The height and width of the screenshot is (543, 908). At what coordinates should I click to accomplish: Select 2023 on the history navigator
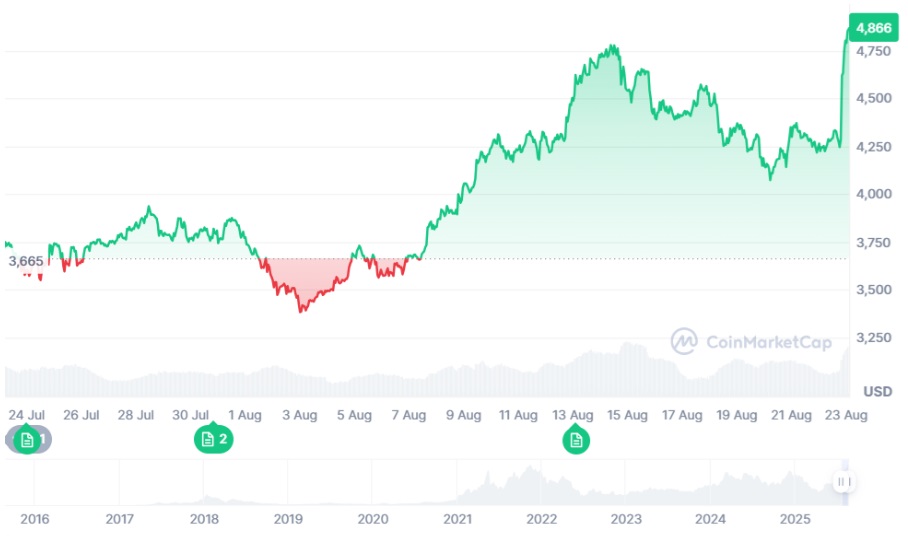click(626, 519)
